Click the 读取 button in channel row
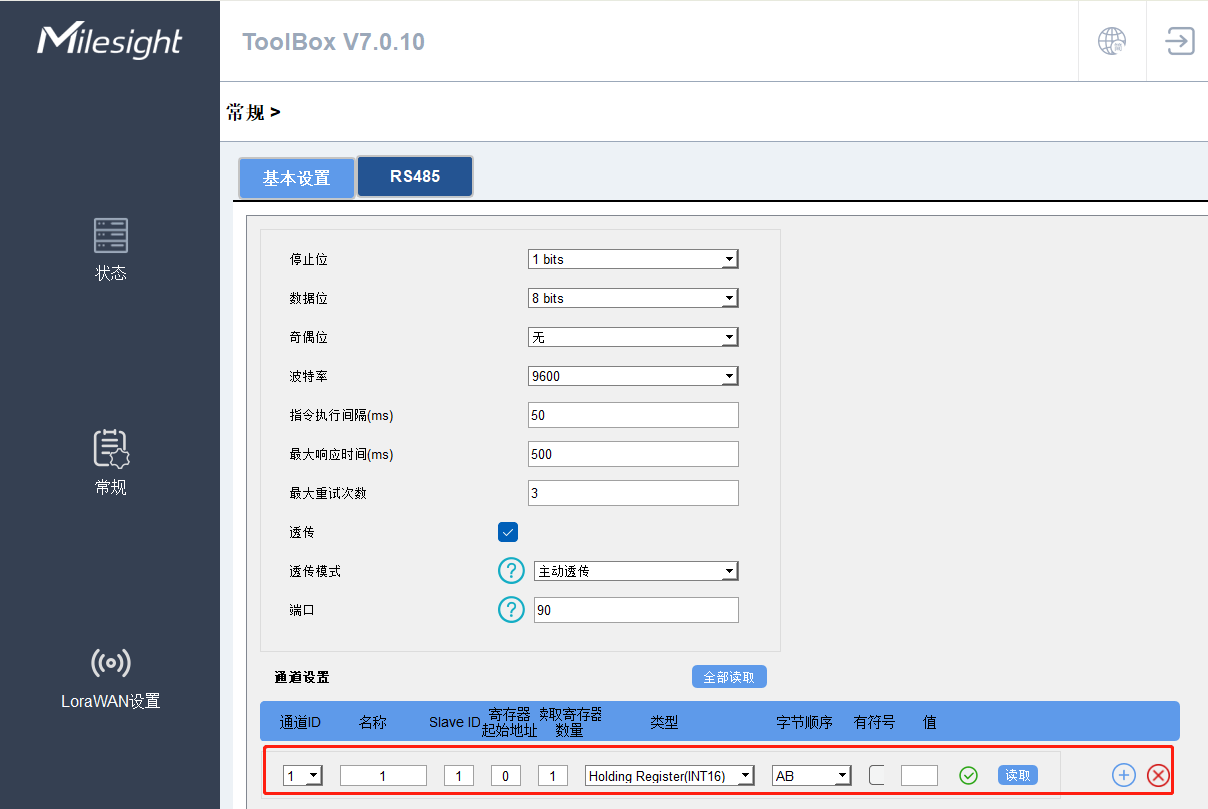 (1017, 775)
